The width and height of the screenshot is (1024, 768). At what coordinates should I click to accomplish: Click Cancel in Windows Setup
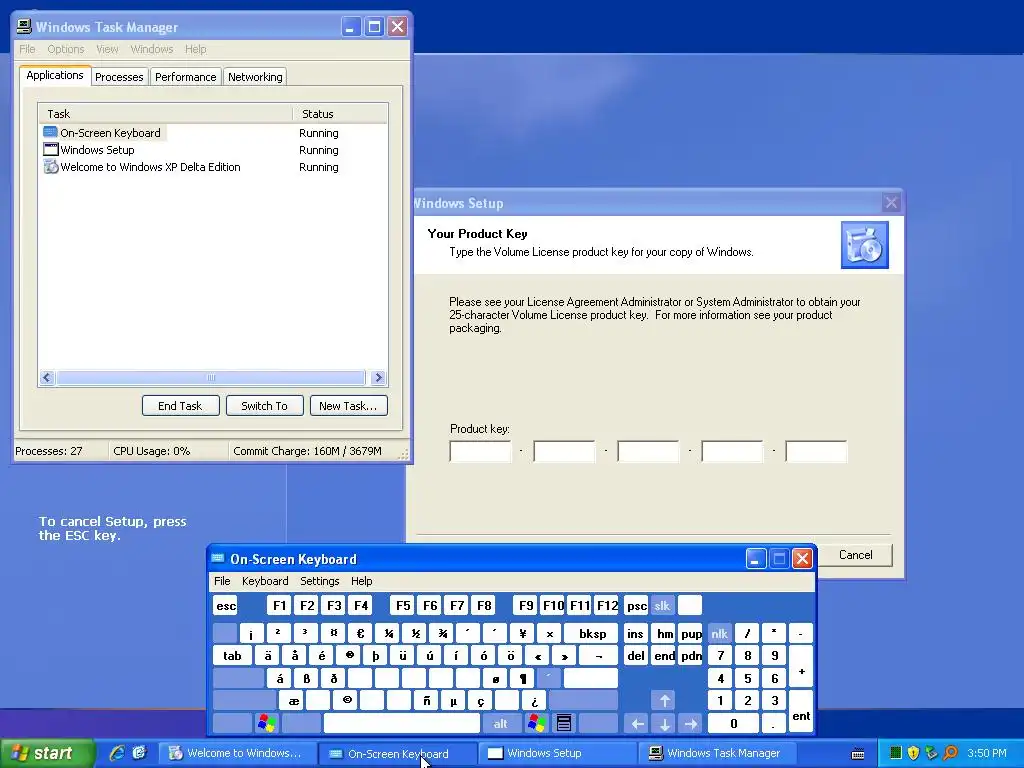tap(855, 554)
